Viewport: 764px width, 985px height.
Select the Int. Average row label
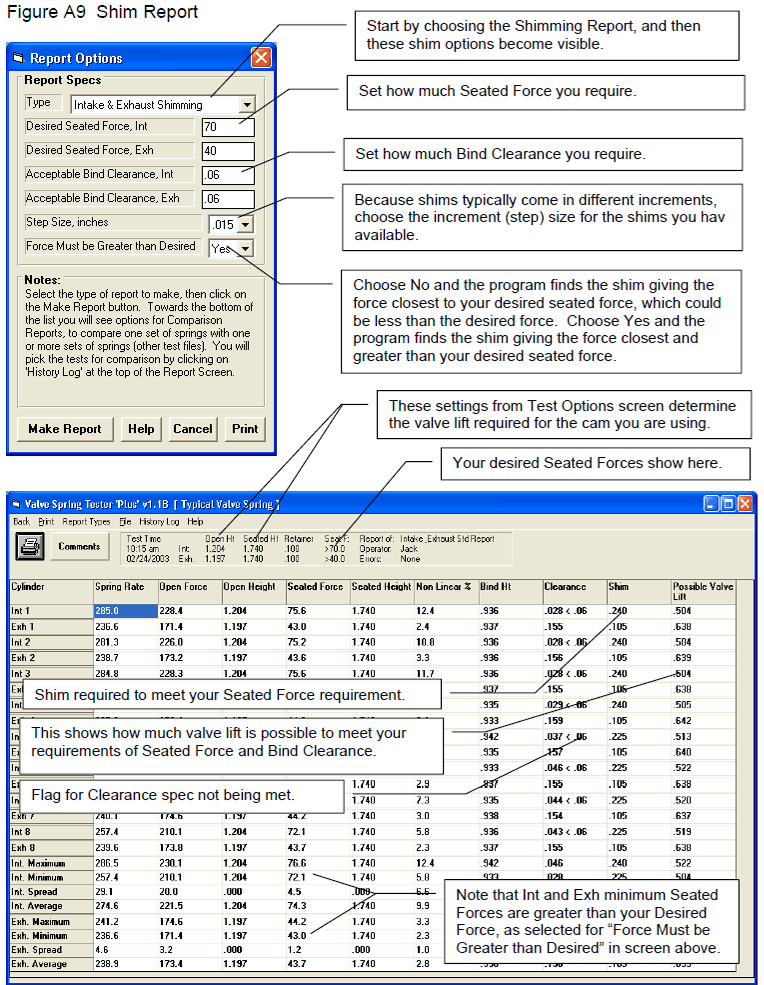pyautogui.click(x=52, y=906)
